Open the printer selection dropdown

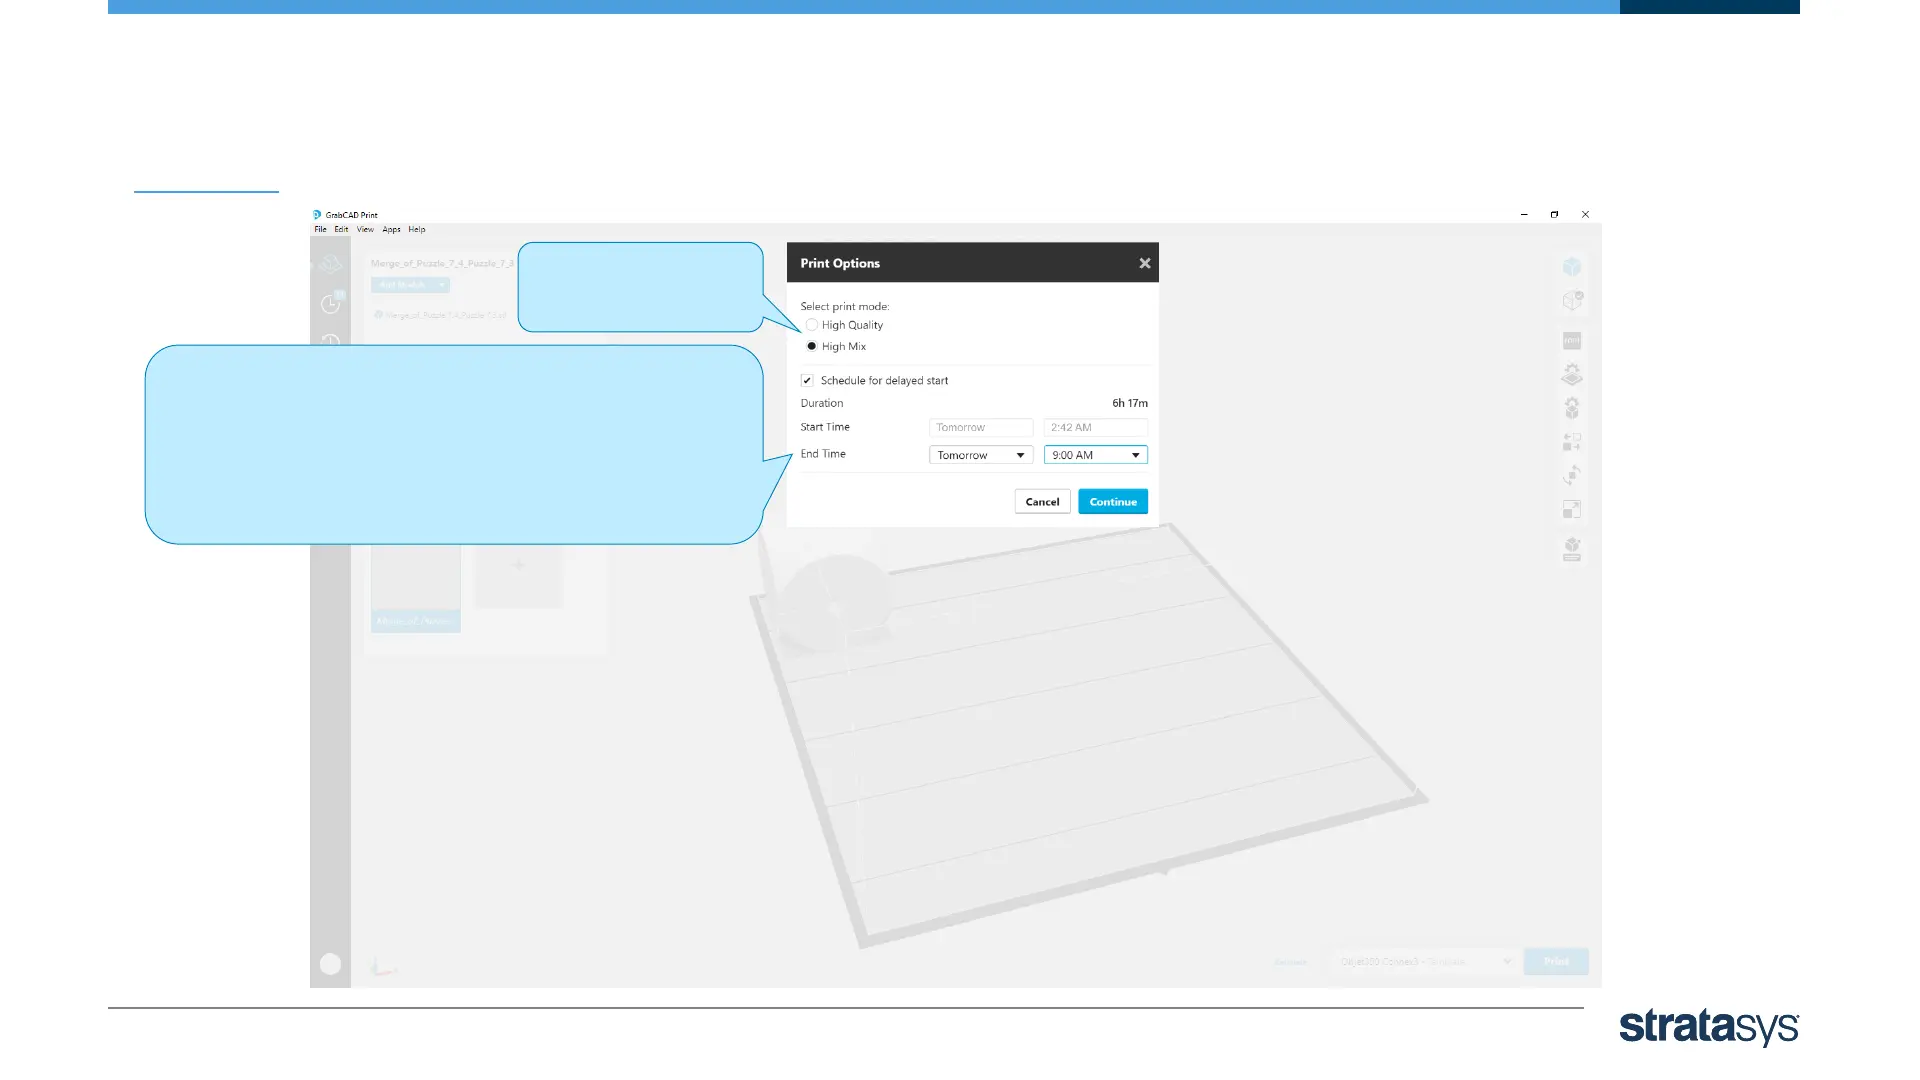click(1425, 962)
